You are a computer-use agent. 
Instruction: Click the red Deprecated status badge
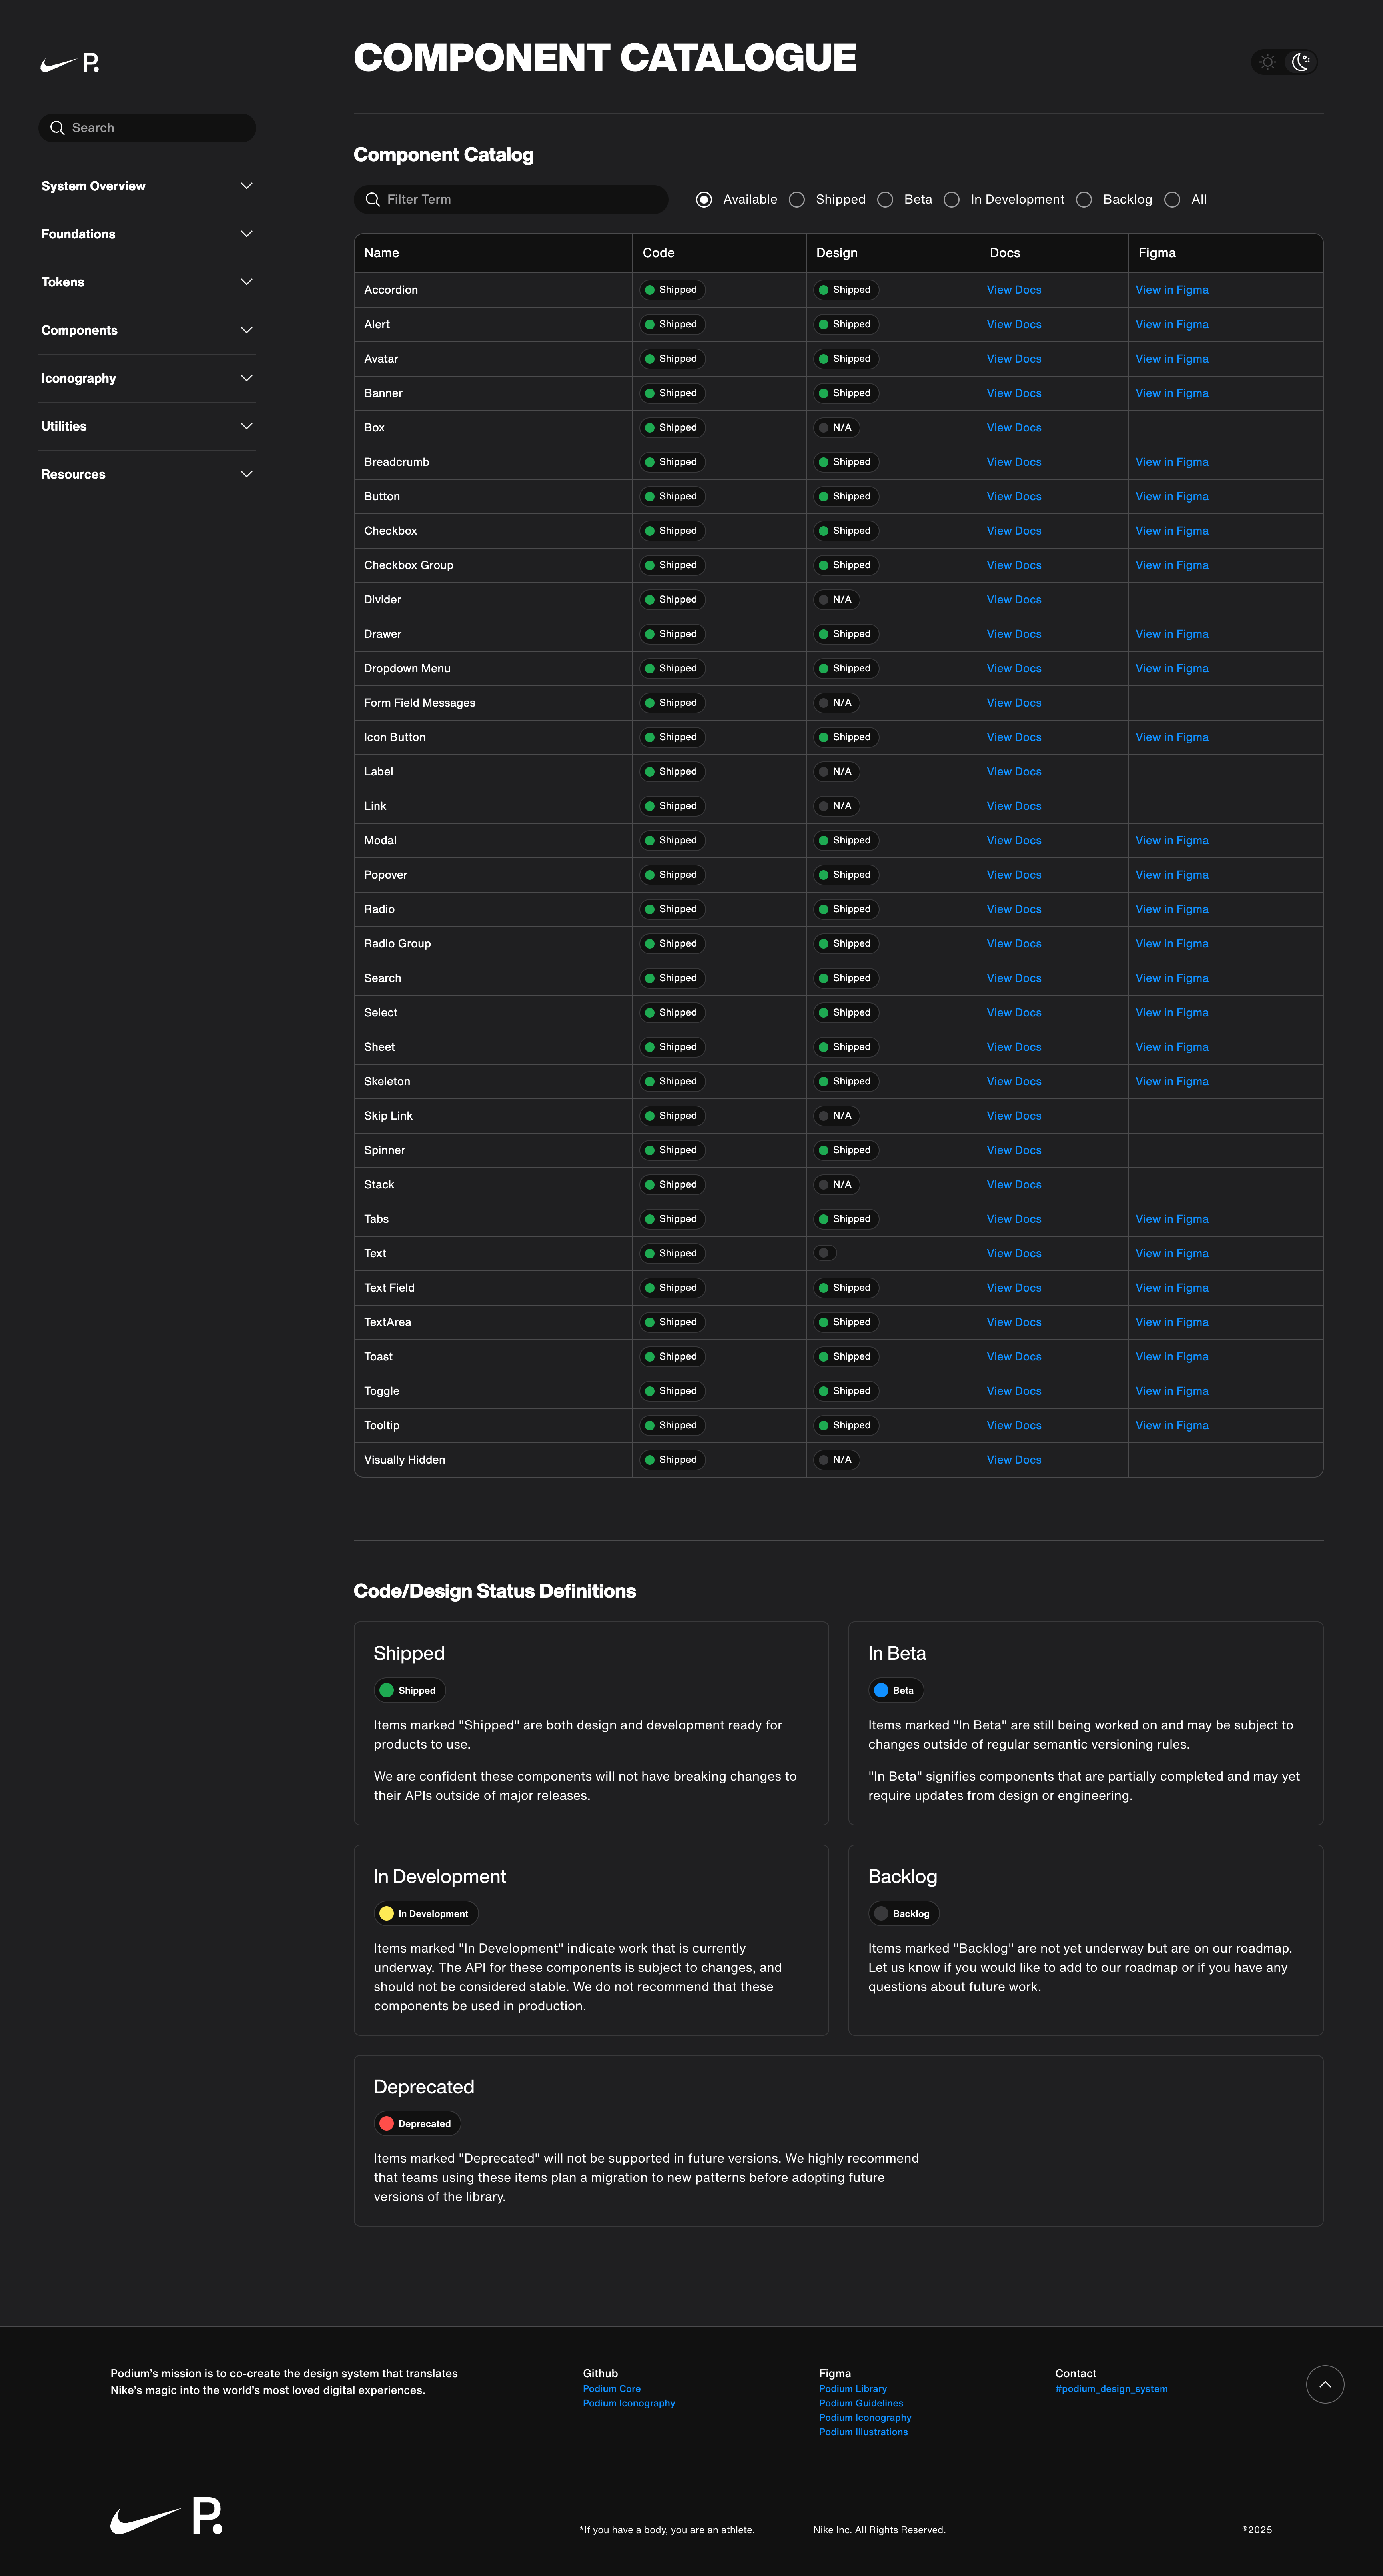pyautogui.click(x=417, y=2123)
